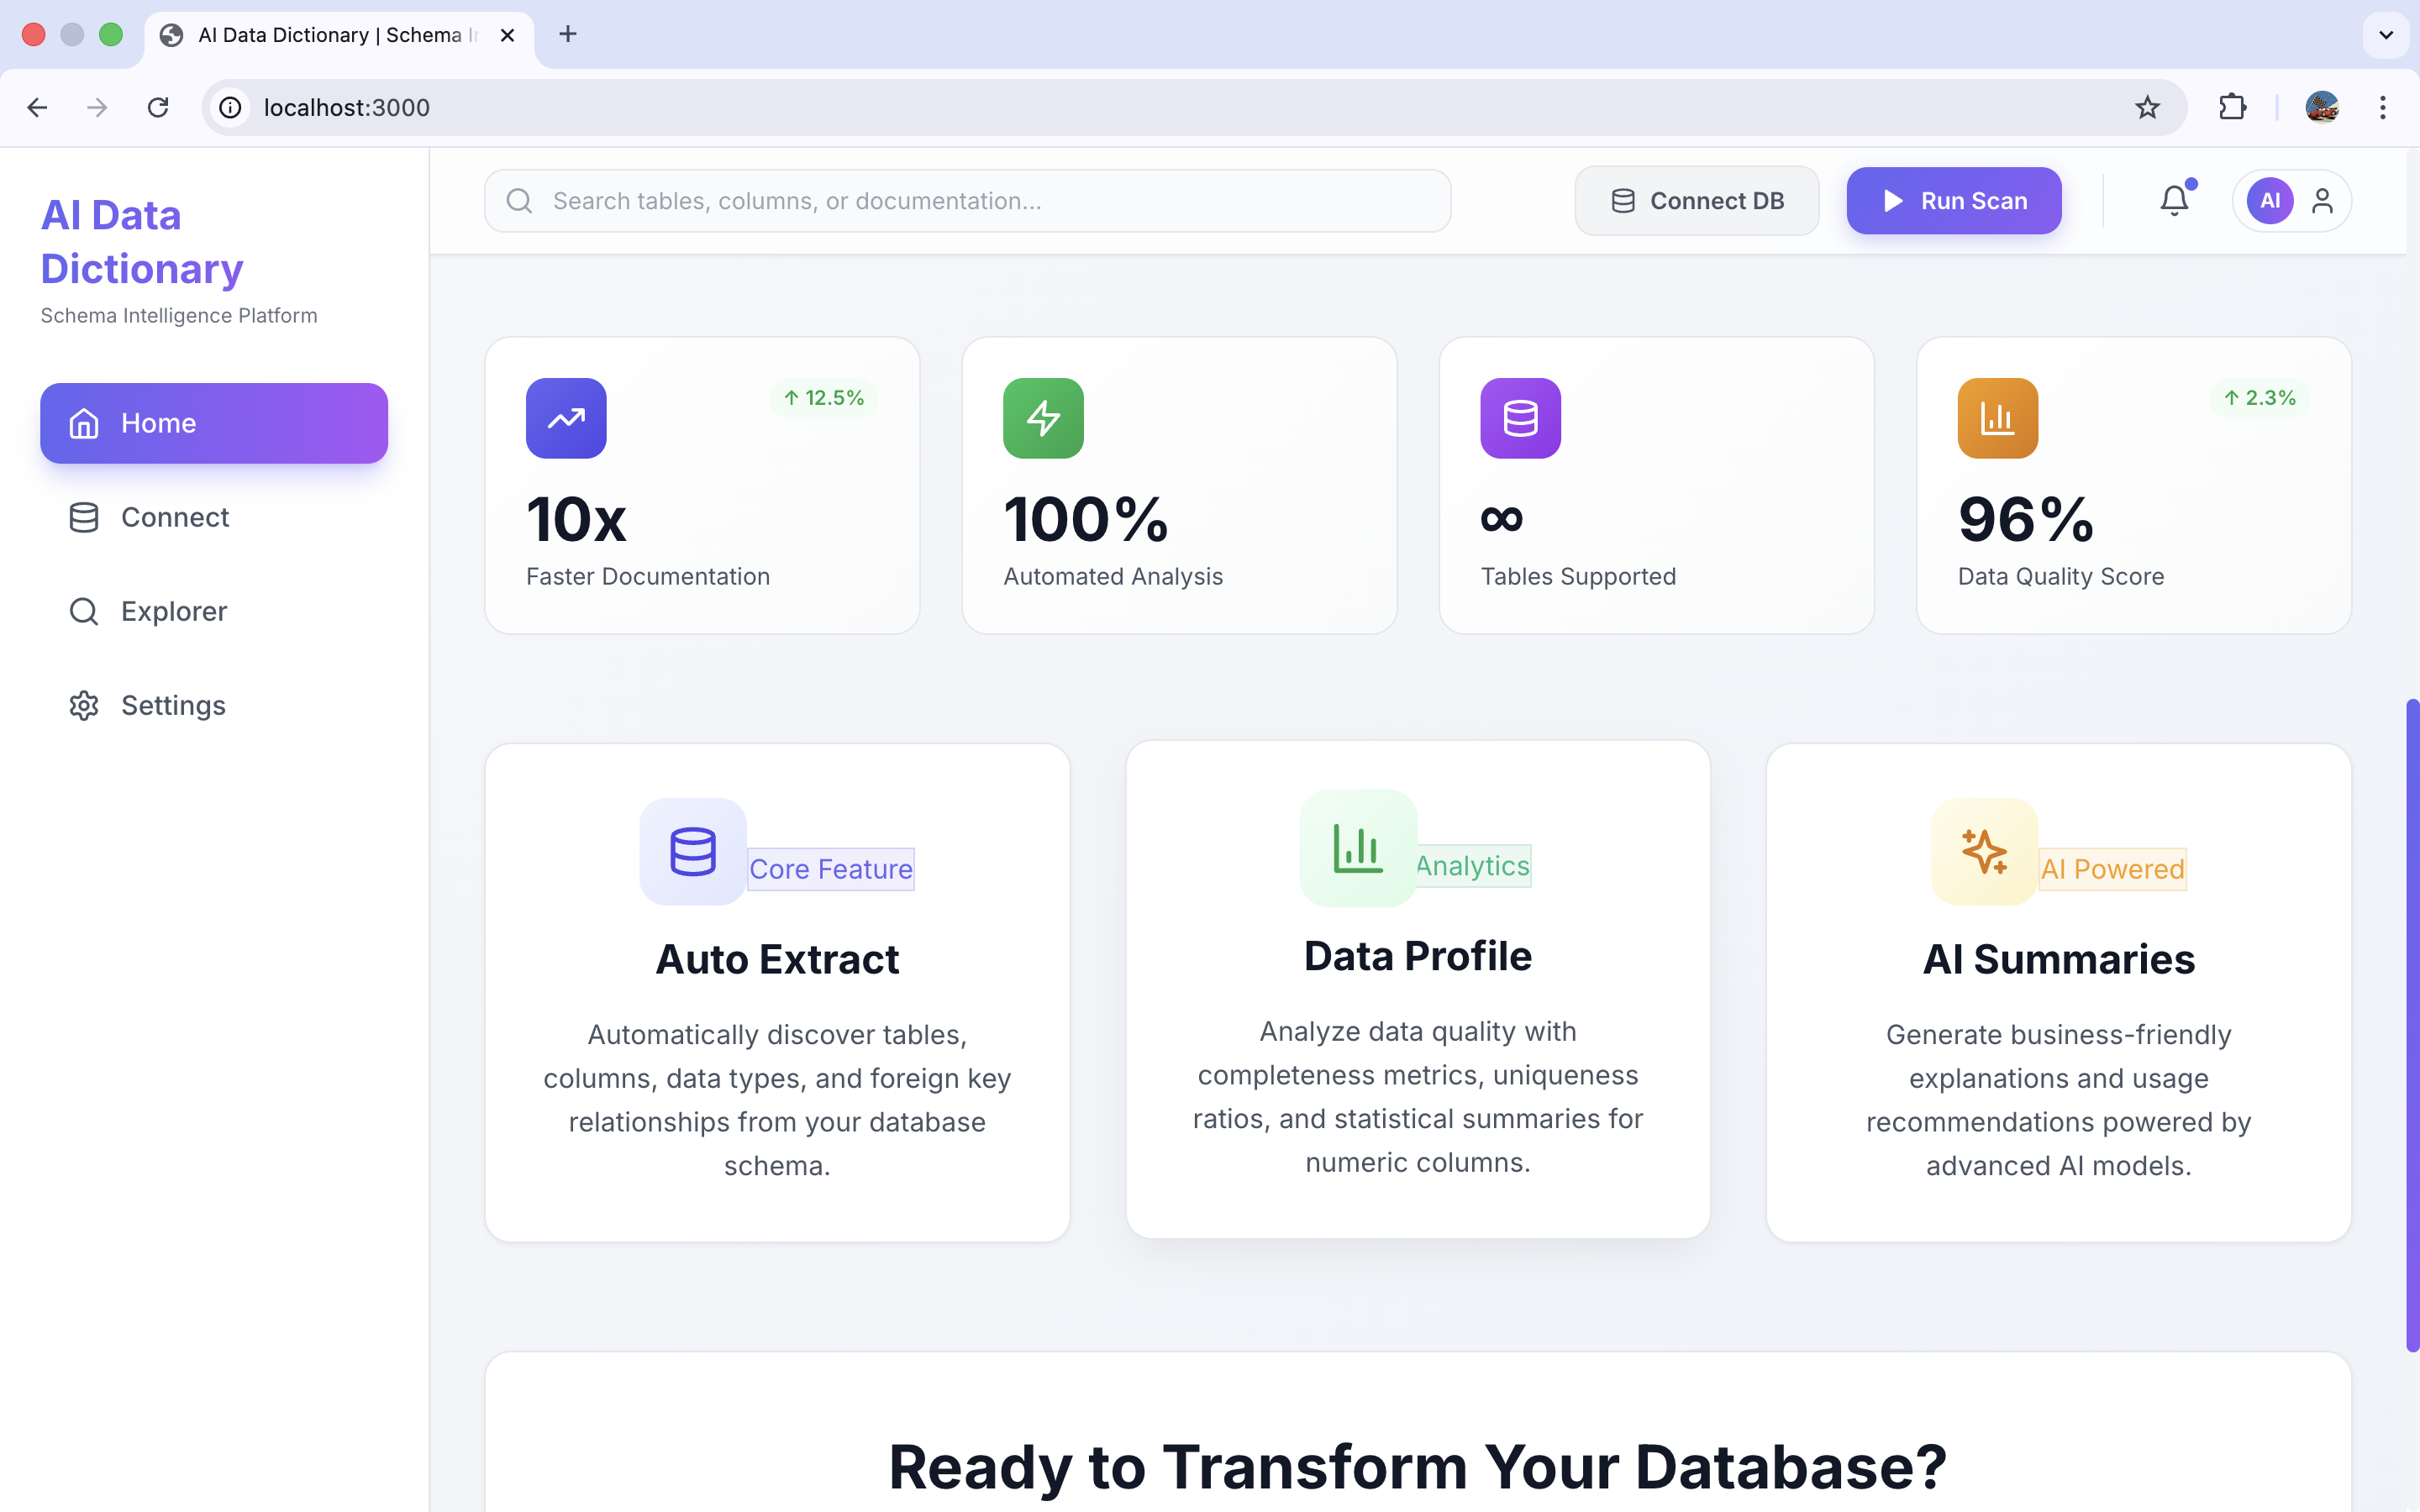This screenshot has width=2420, height=1512.
Task: Click the user profile icon next to AI avatar
Action: pyautogui.click(x=2322, y=200)
